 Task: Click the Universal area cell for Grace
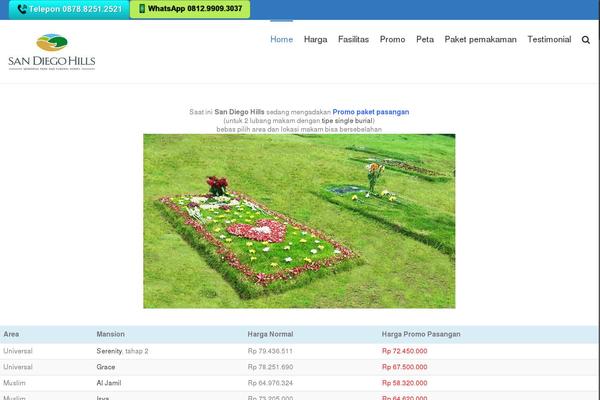pos(18,367)
